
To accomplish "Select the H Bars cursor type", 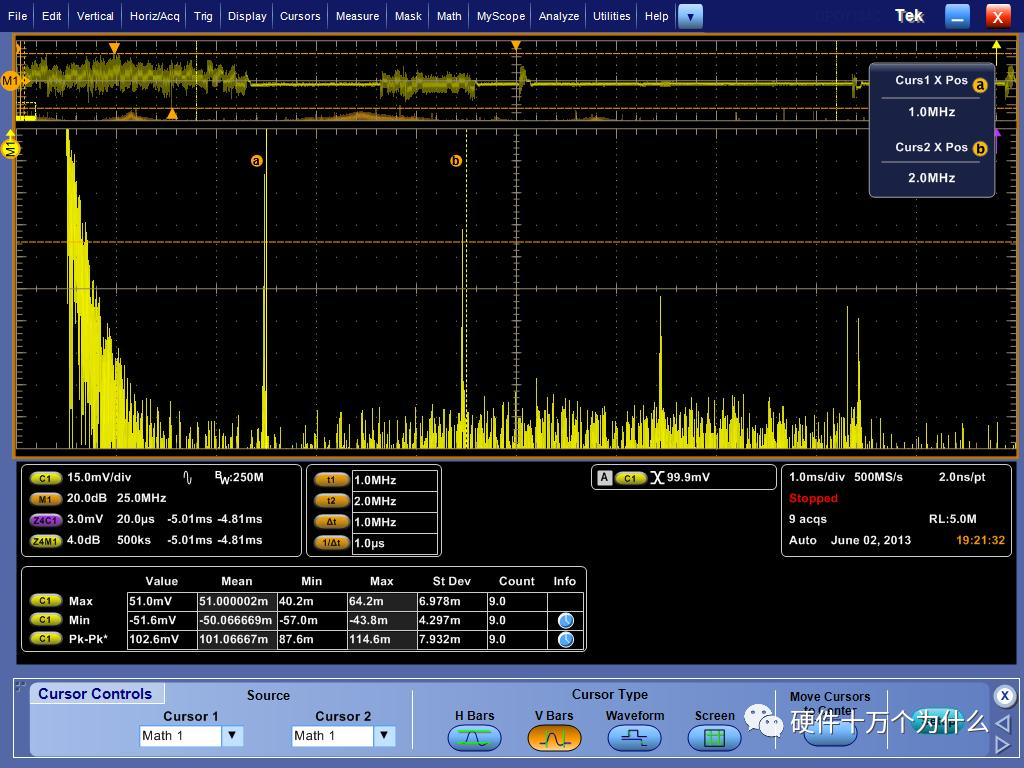I will click(x=474, y=738).
